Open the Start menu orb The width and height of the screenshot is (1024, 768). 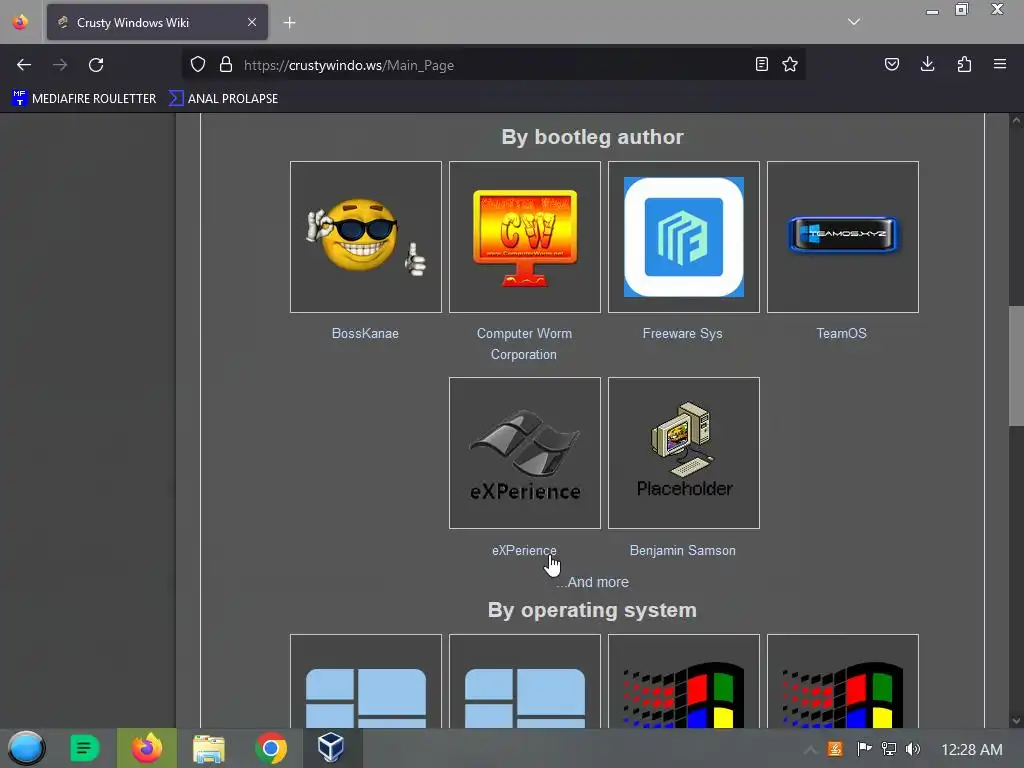pos(26,748)
